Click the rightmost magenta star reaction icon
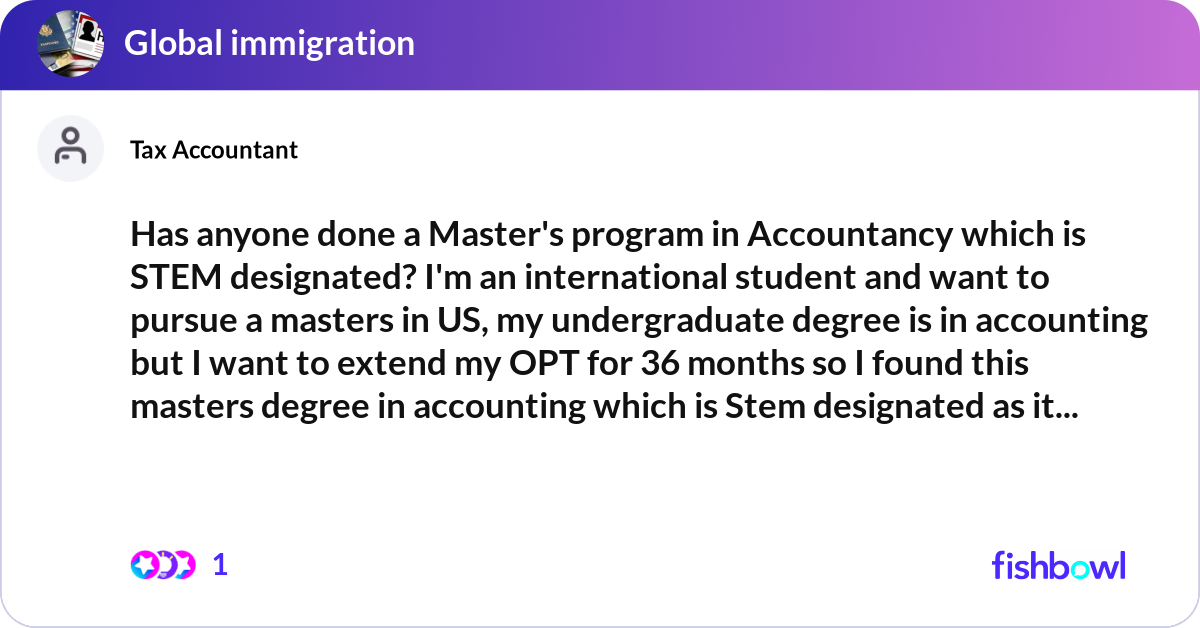 pos(186,565)
